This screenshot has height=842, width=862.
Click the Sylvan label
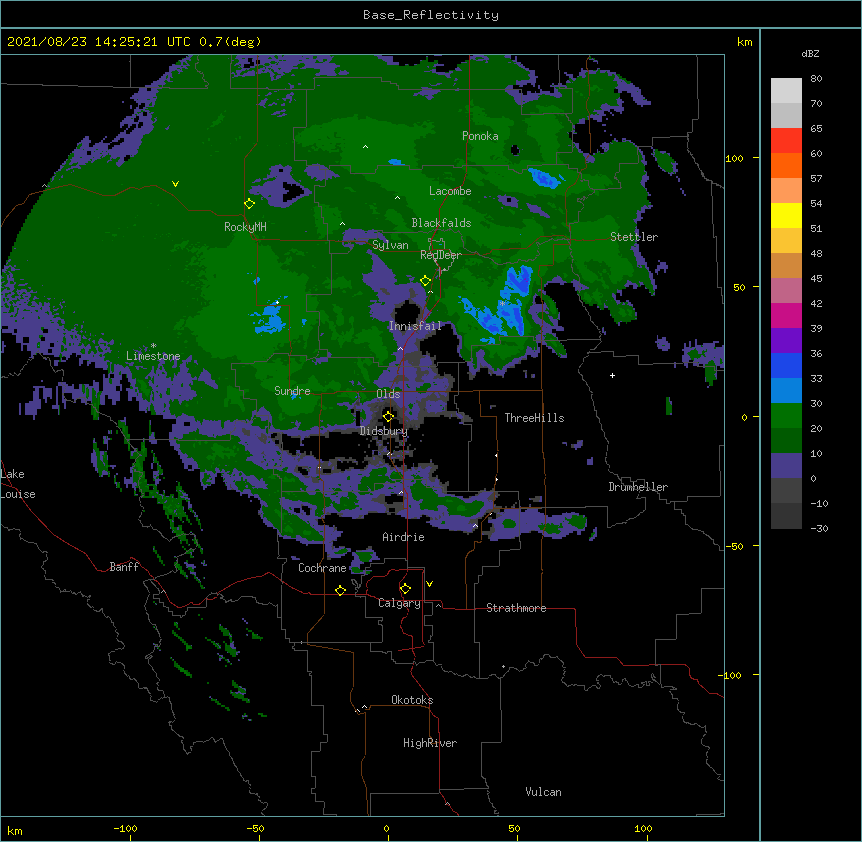(390, 245)
